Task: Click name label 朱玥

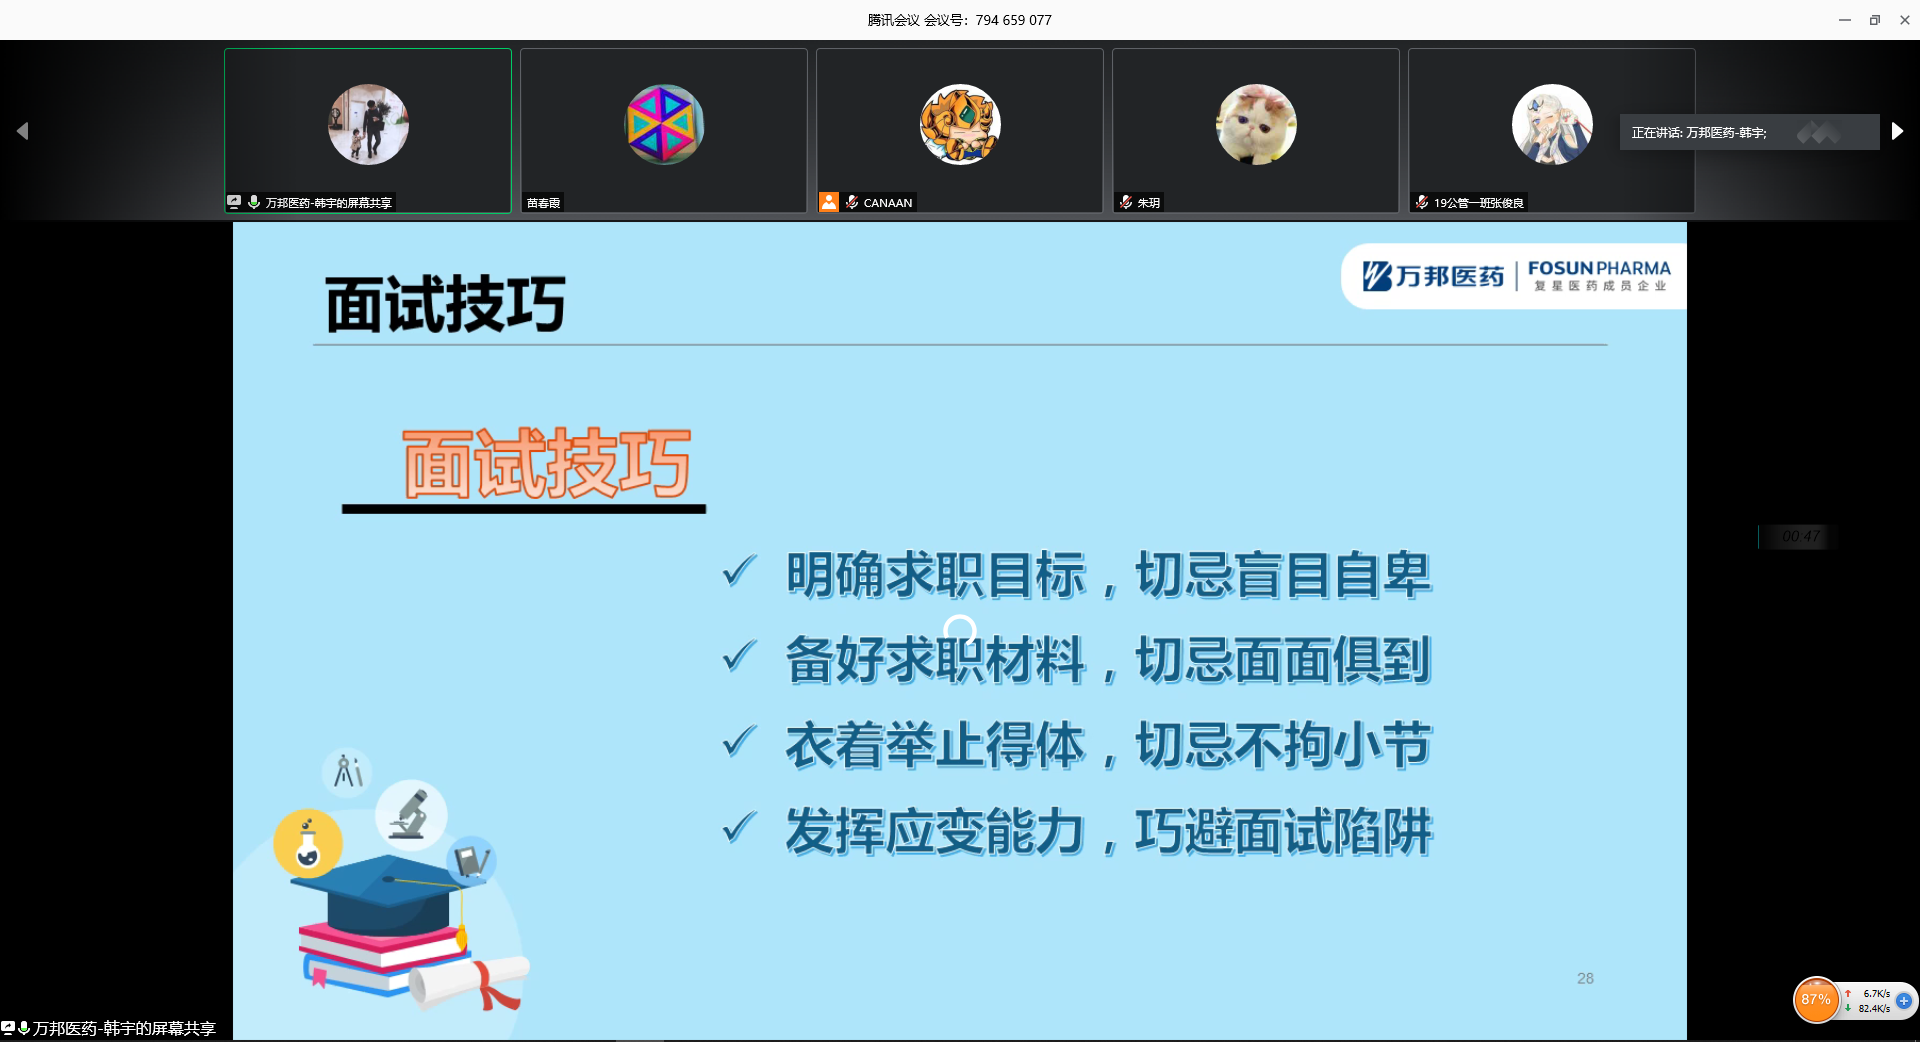Action: point(1148,203)
